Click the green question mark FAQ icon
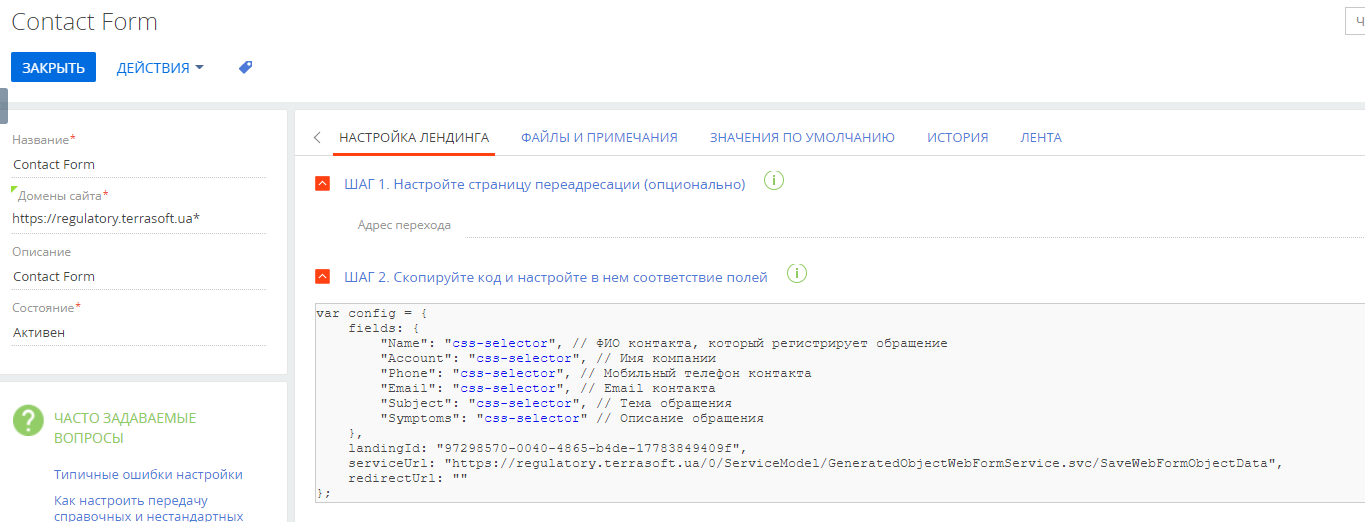Viewport: 1365px width, 522px height. coord(28,420)
